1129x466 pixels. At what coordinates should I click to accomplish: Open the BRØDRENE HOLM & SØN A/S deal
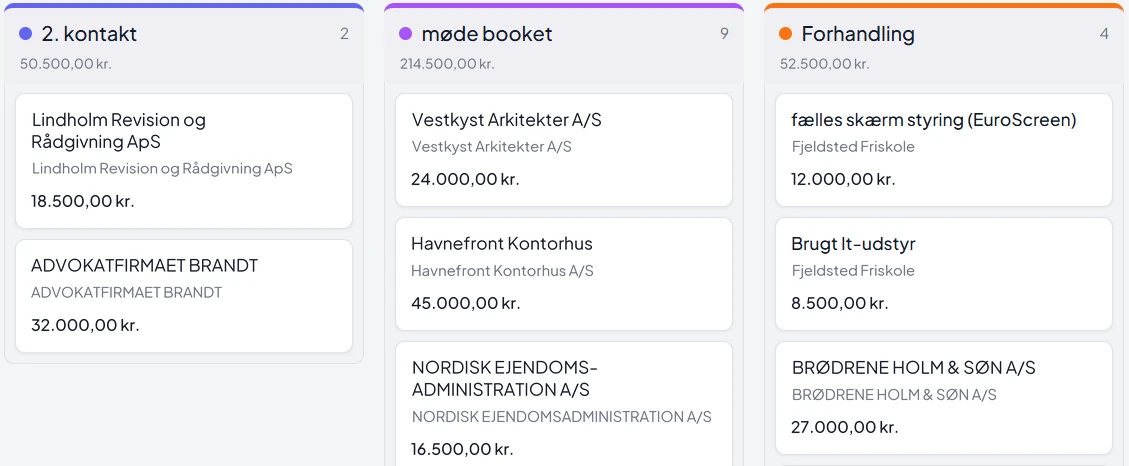(944, 398)
